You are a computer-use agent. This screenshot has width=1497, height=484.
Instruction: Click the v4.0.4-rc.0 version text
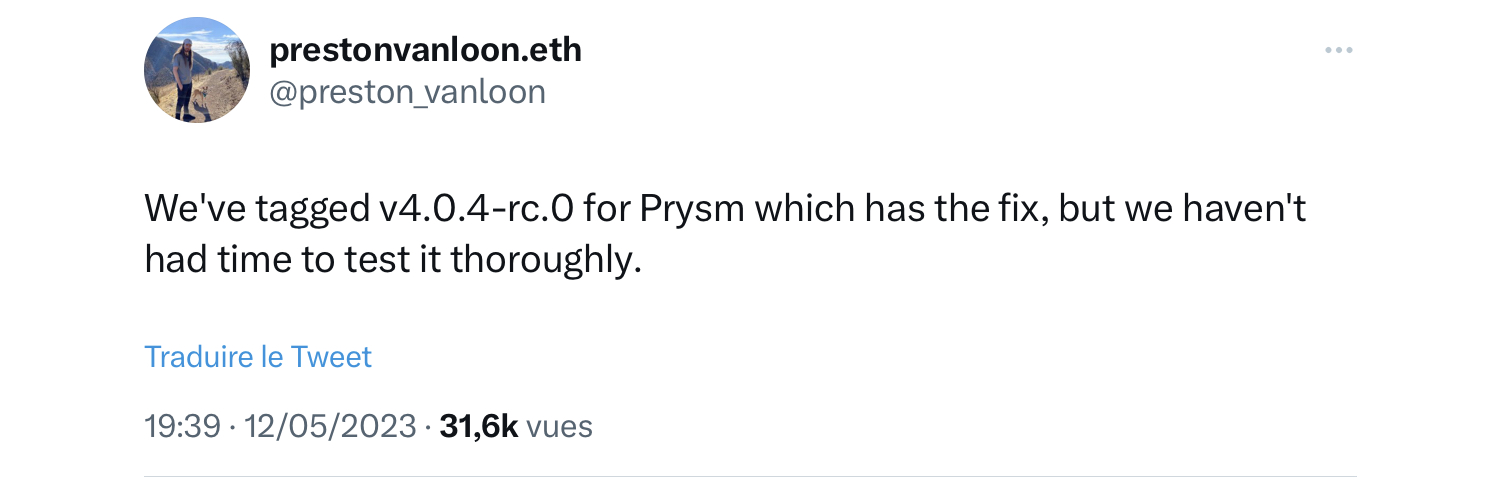coord(474,211)
